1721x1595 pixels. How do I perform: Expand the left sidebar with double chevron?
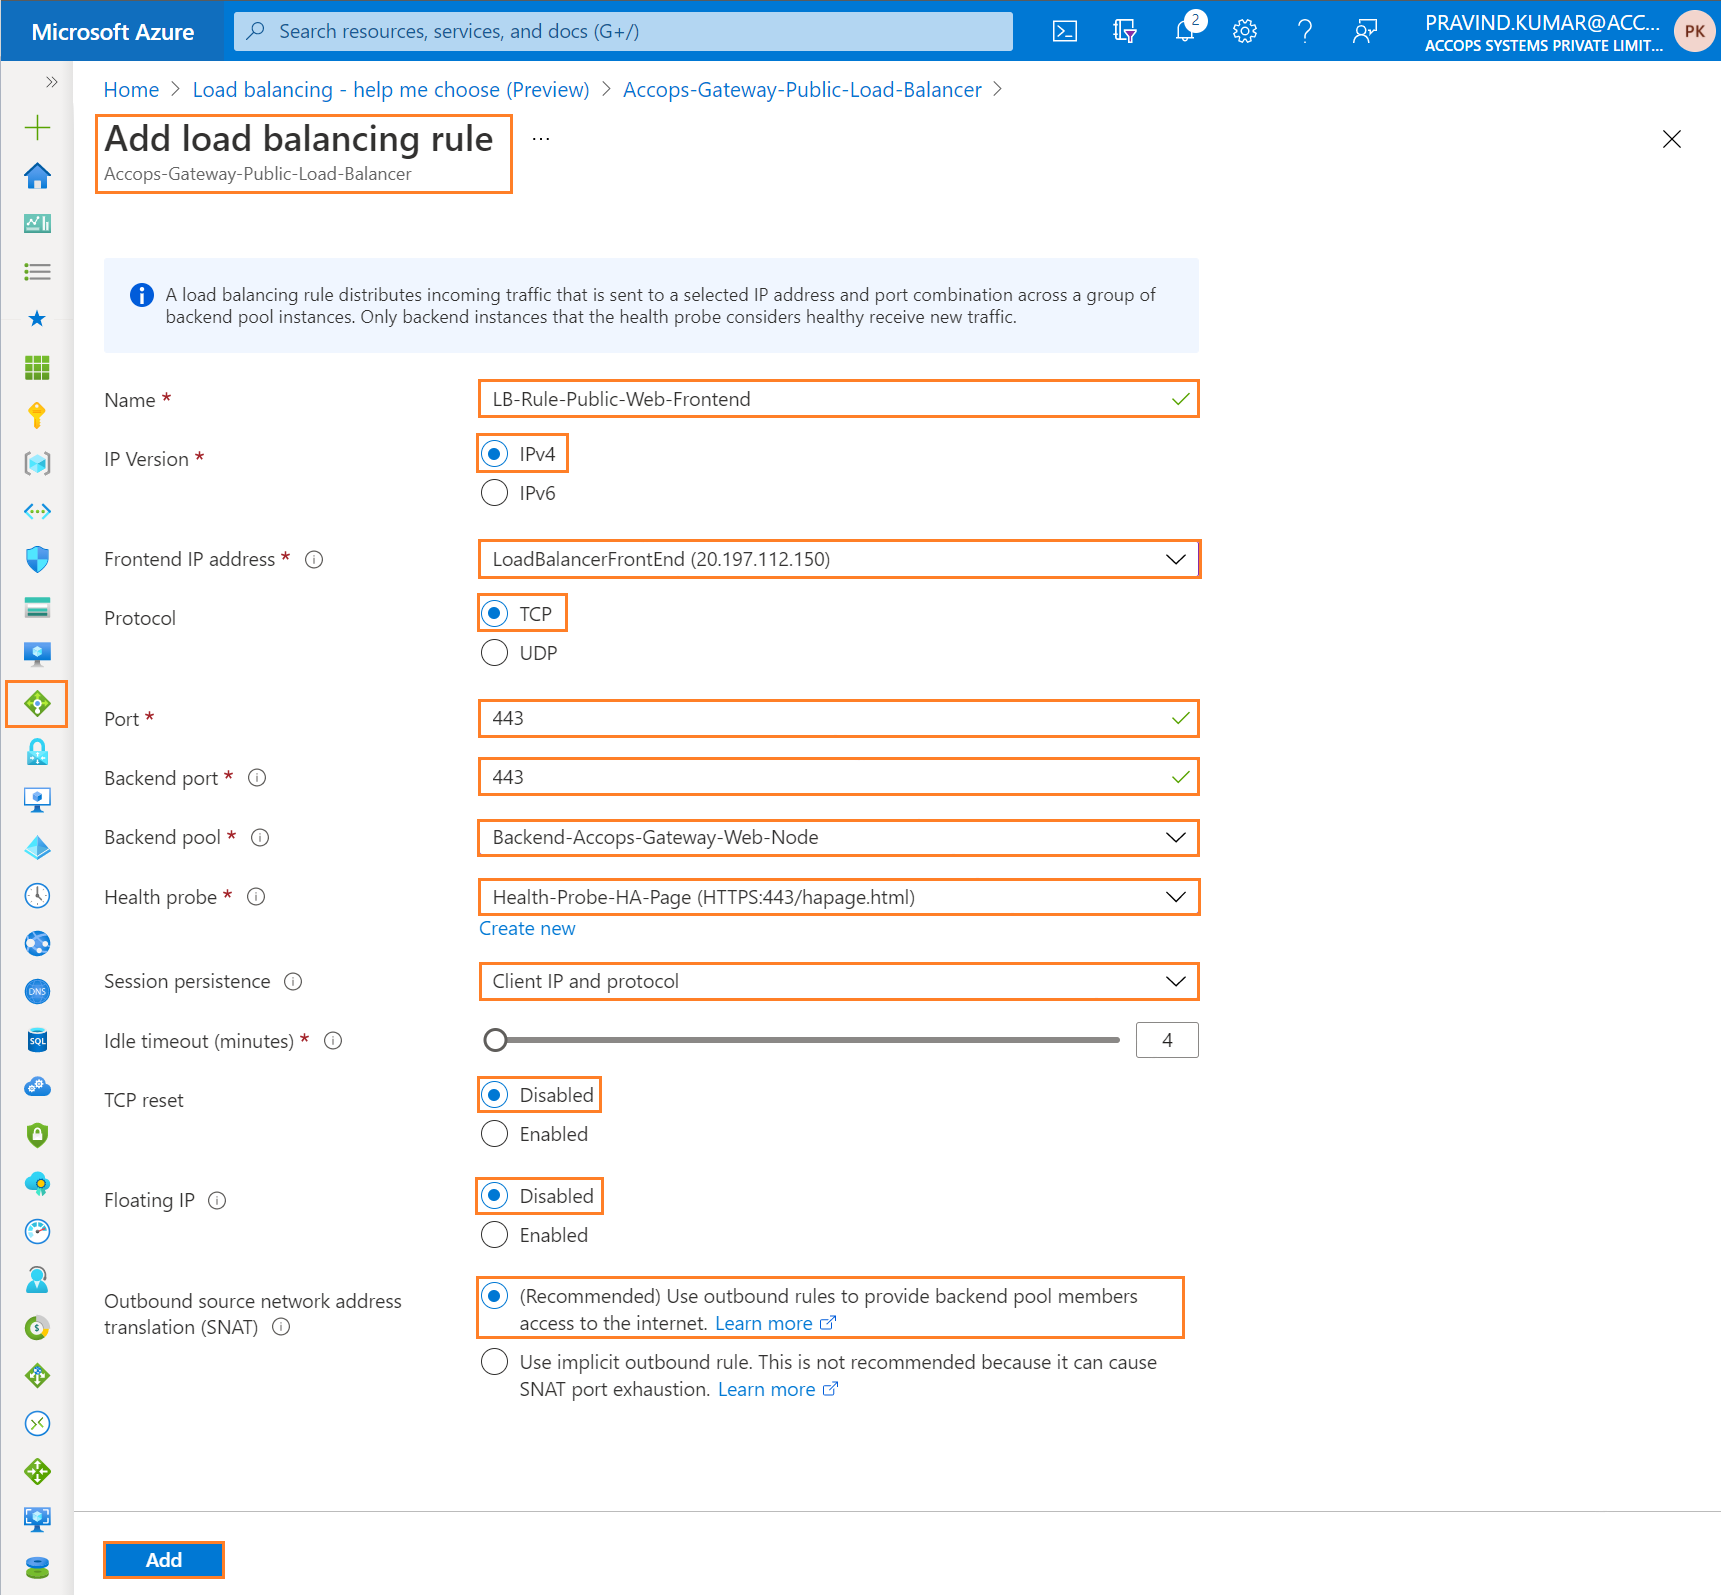click(51, 81)
